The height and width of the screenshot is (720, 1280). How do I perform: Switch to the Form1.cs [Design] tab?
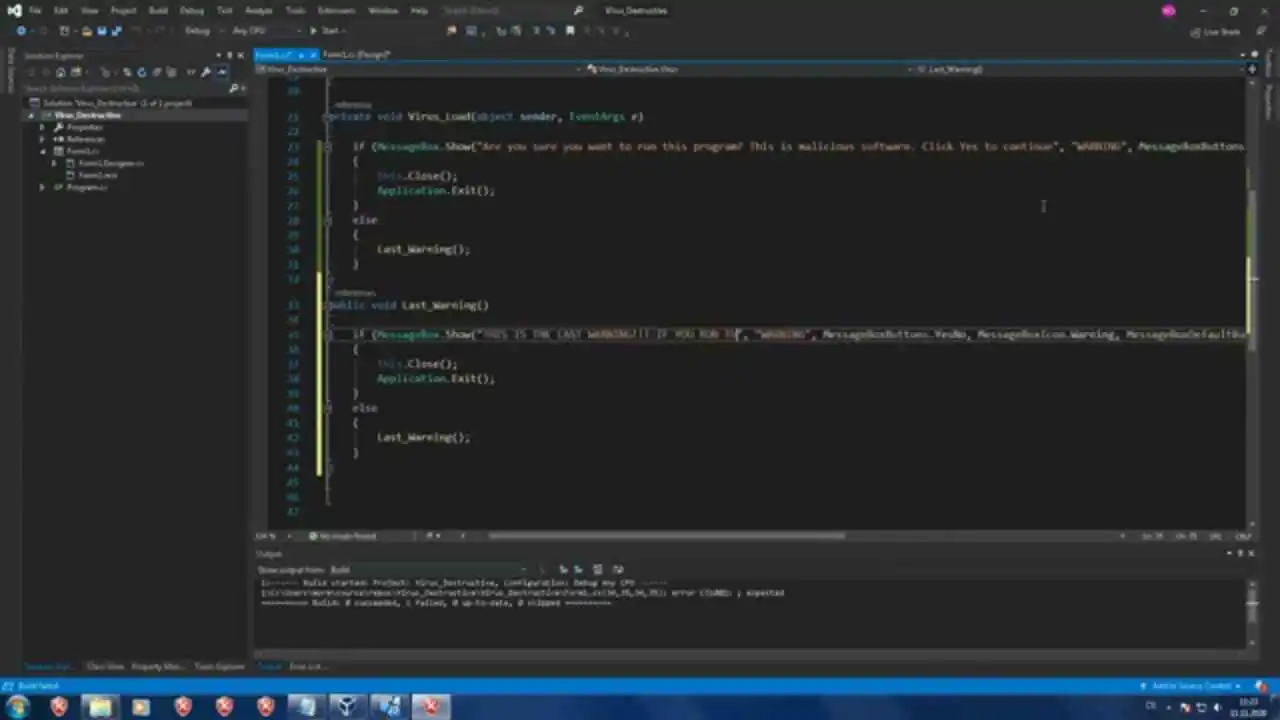(356, 54)
